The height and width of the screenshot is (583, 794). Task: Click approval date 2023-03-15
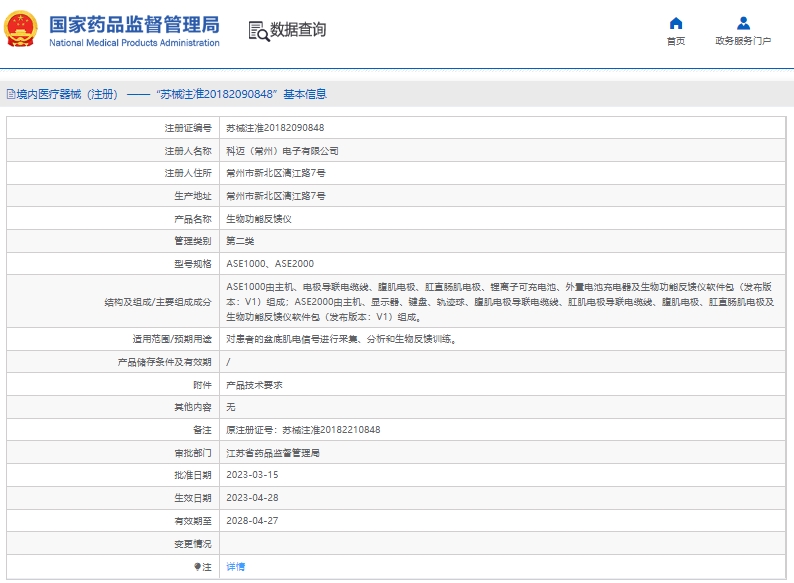[252, 475]
